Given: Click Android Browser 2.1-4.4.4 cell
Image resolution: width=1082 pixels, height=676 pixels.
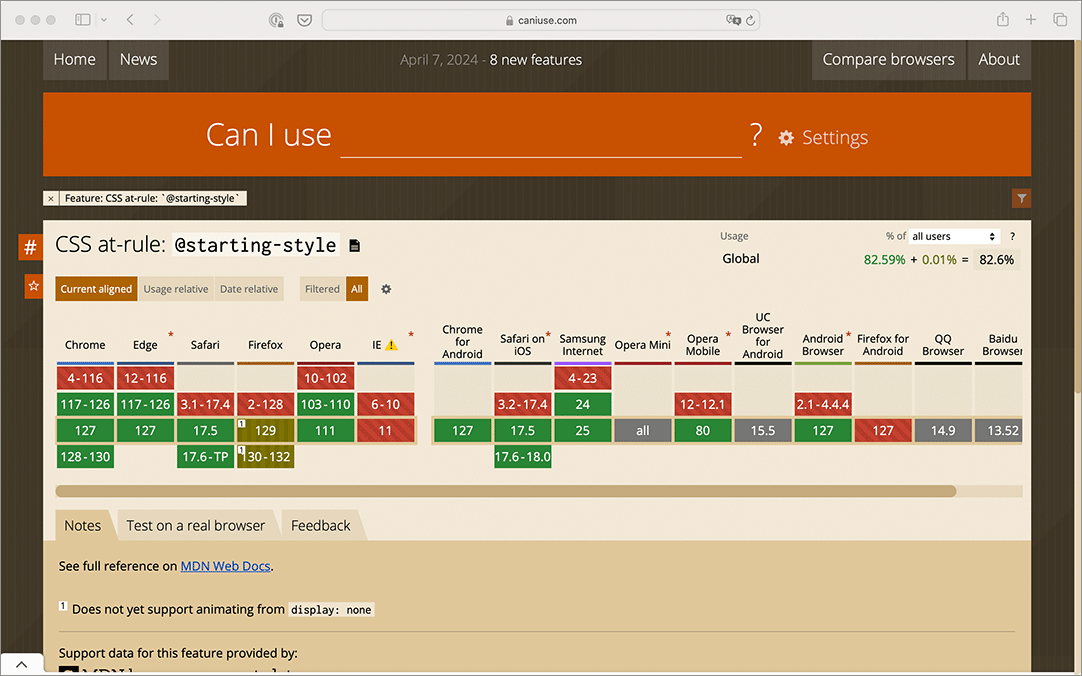Looking at the screenshot, I should (x=823, y=404).
